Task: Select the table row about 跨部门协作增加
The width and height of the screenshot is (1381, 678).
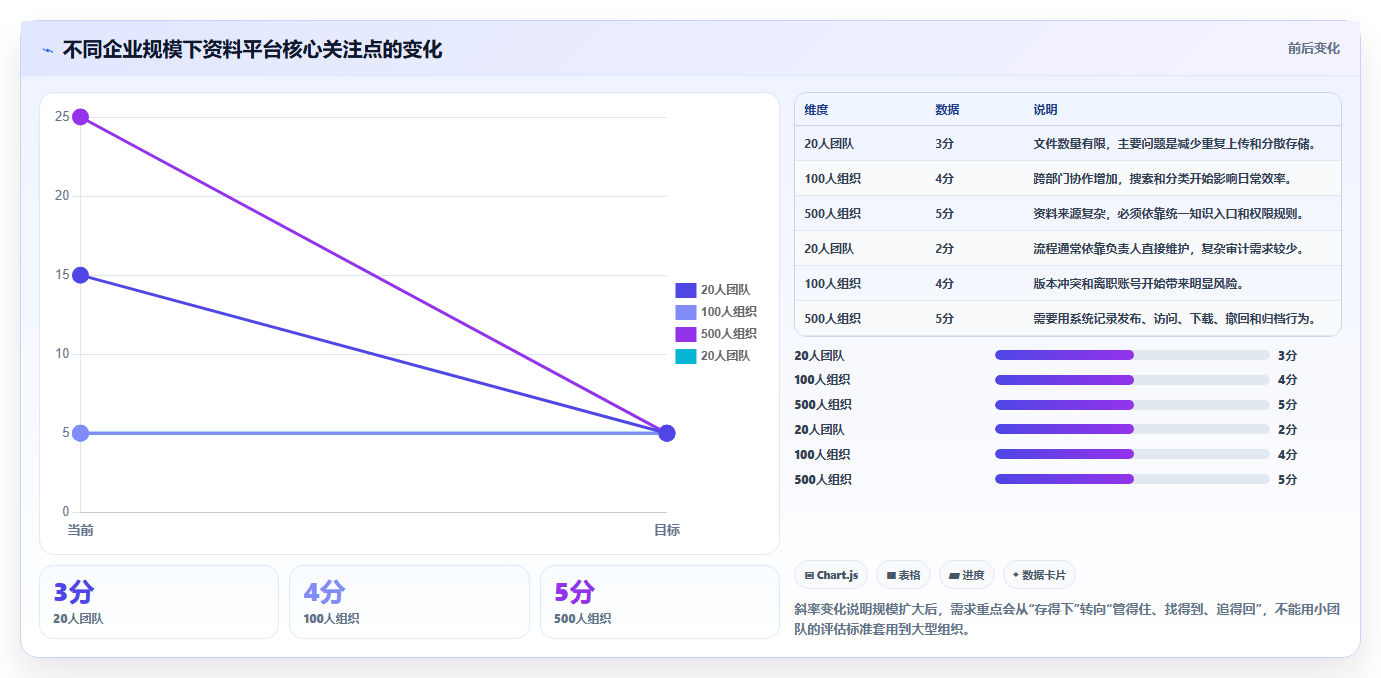Action: pyautogui.click(x=1067, y=179)
